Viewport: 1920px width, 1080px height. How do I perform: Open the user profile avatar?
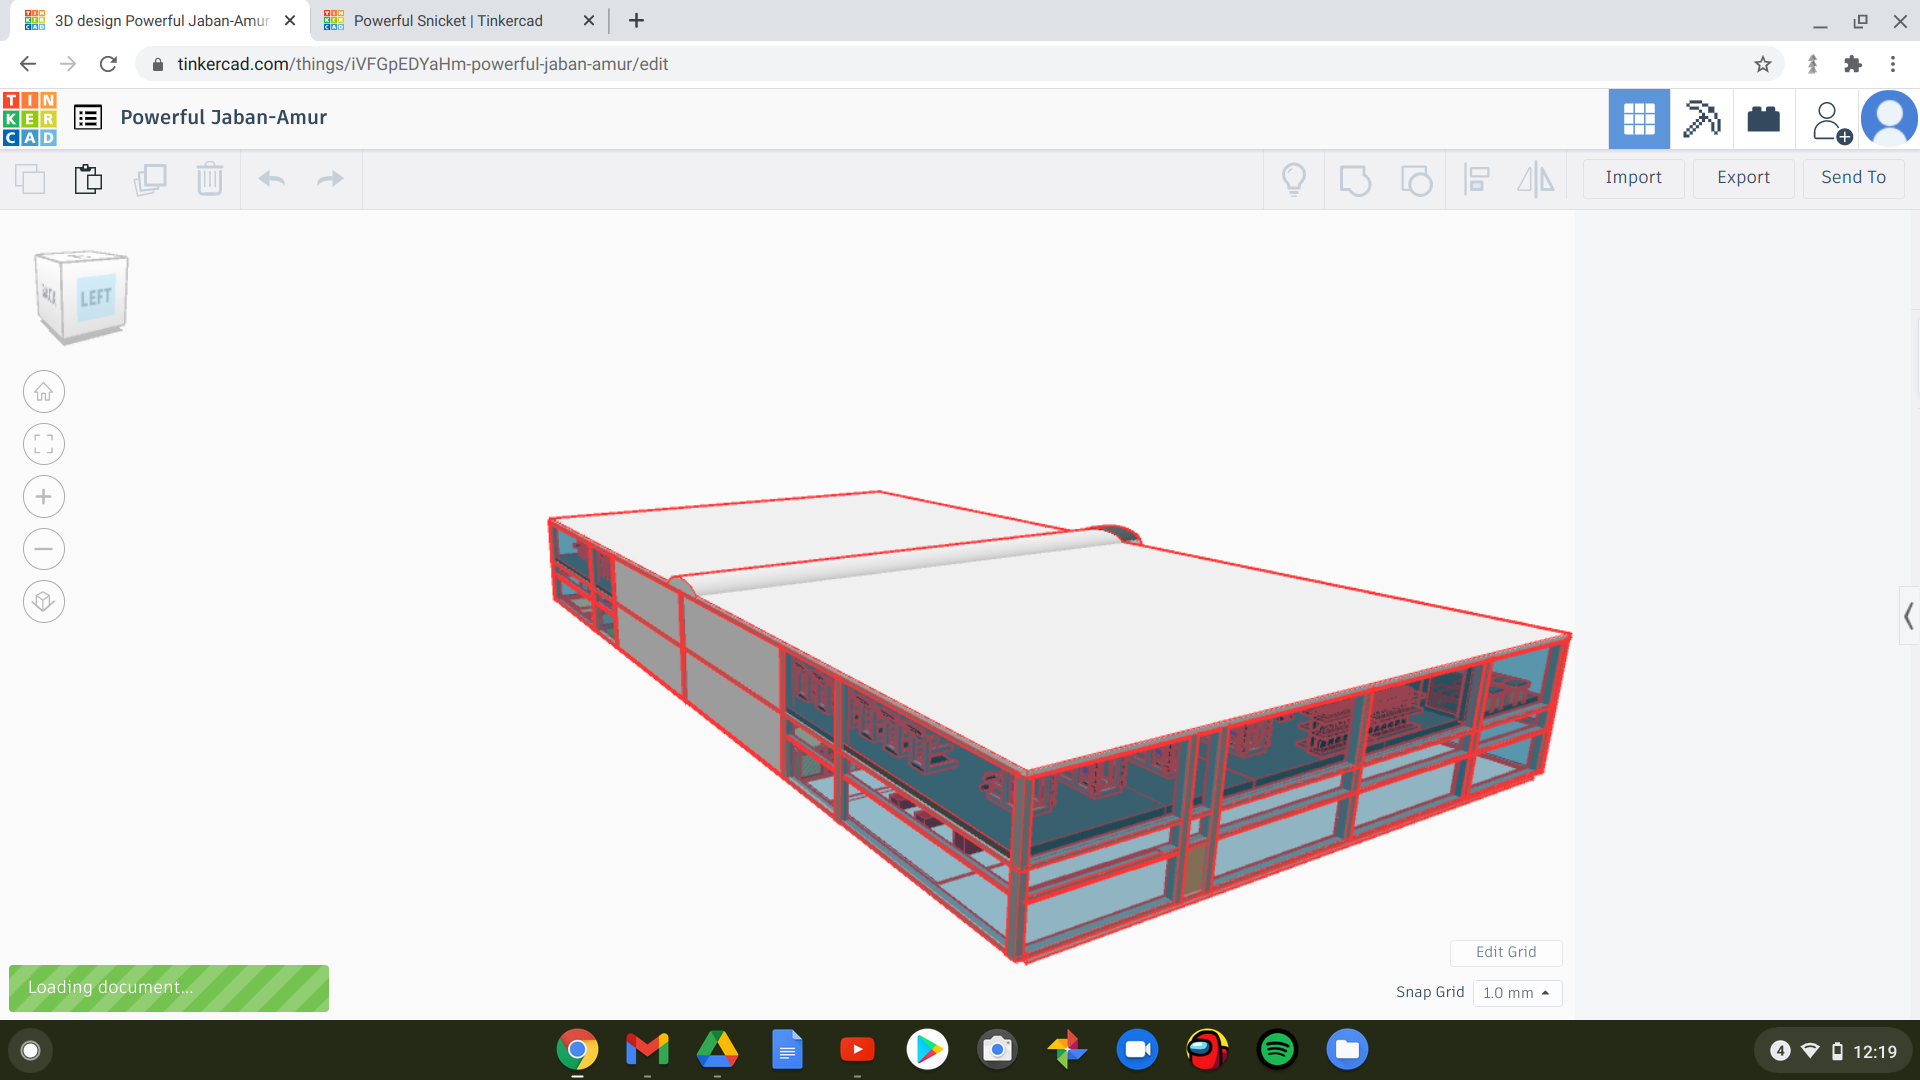point(1889,119)
